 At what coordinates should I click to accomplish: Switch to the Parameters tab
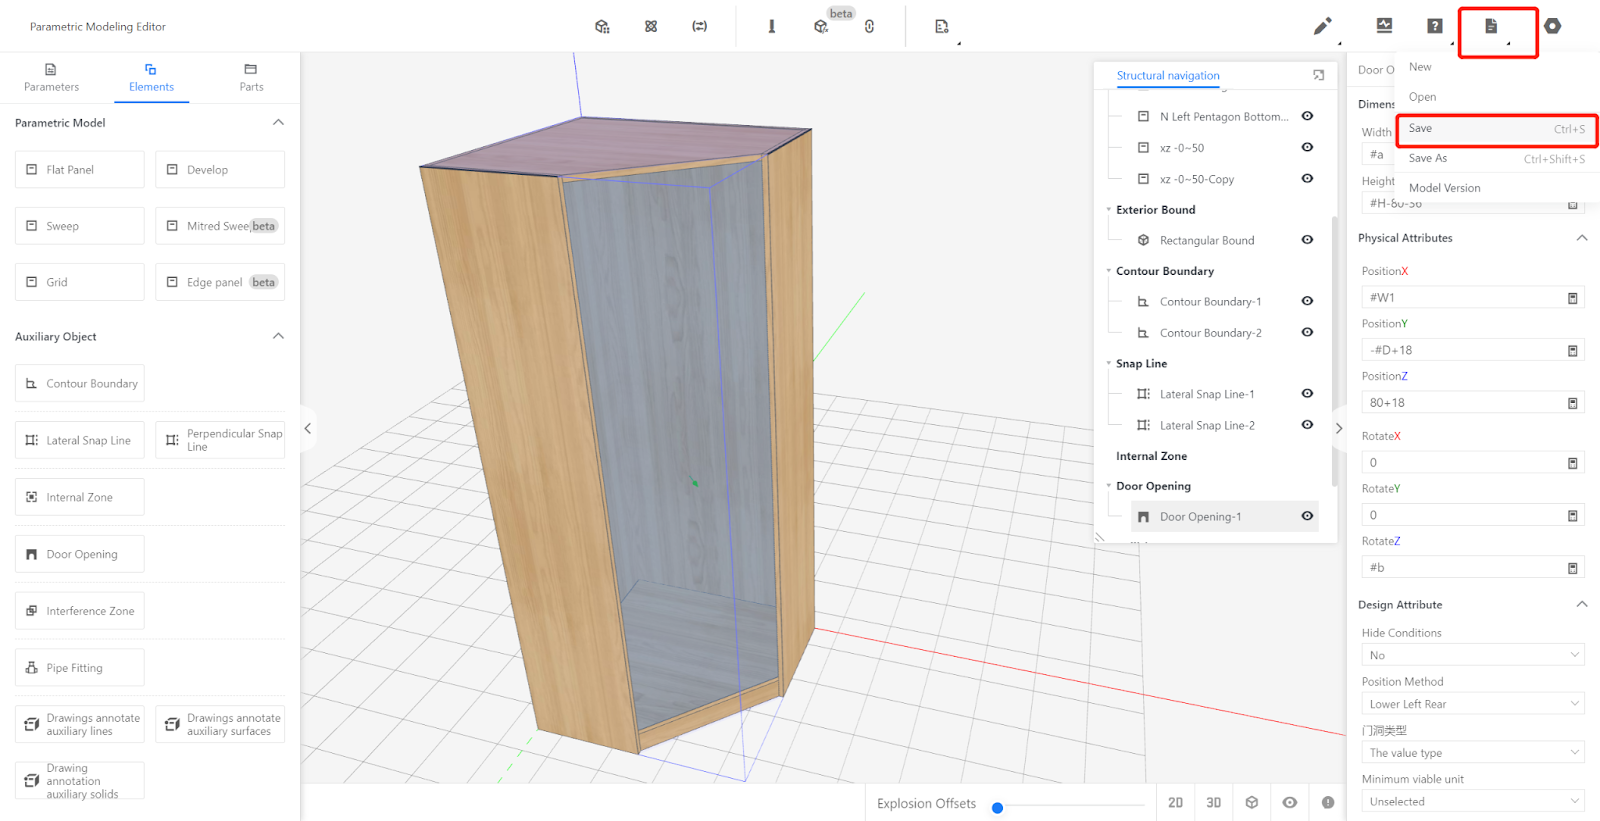[x=51, y=77]
